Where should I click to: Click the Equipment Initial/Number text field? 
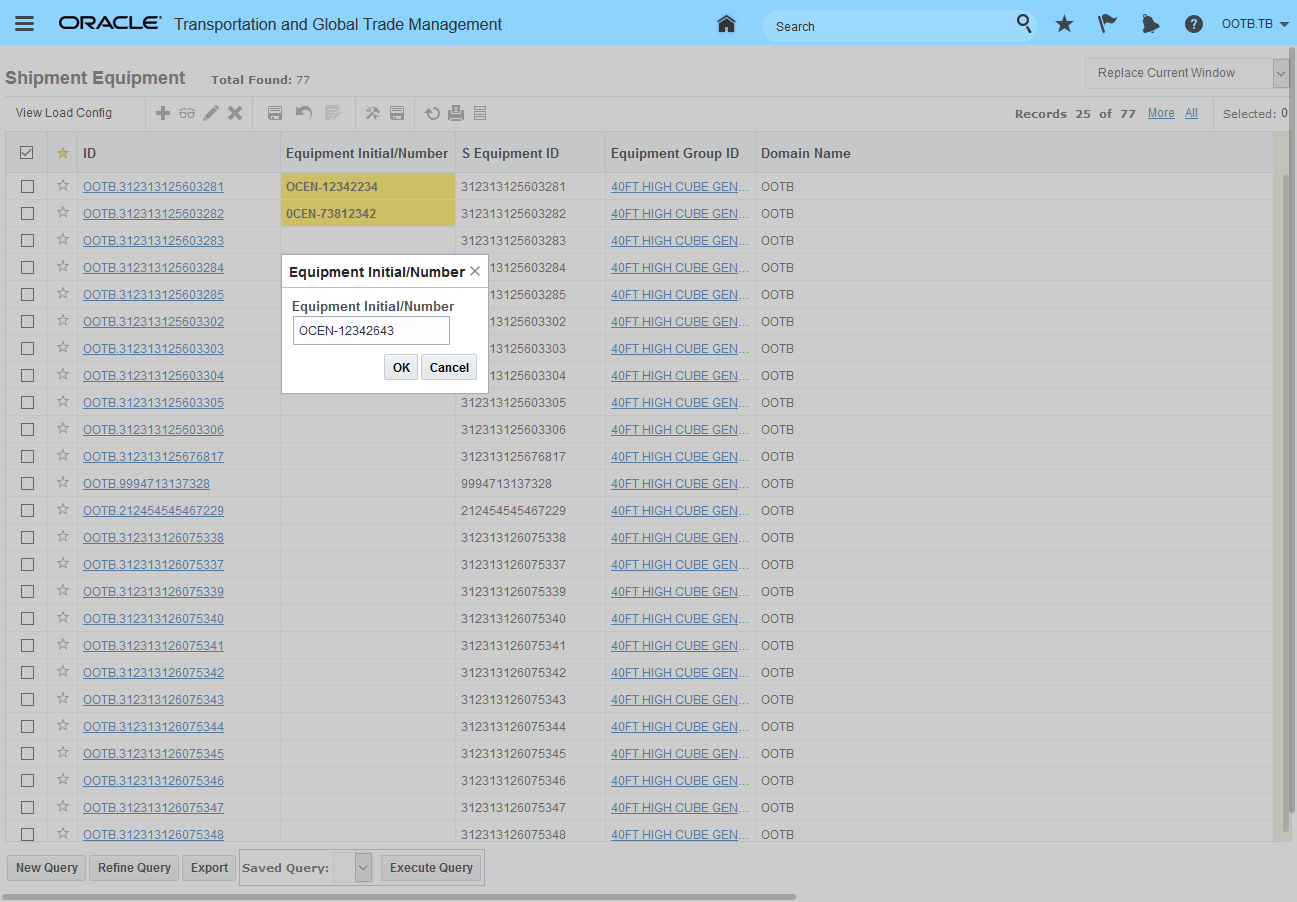[371, 331]
